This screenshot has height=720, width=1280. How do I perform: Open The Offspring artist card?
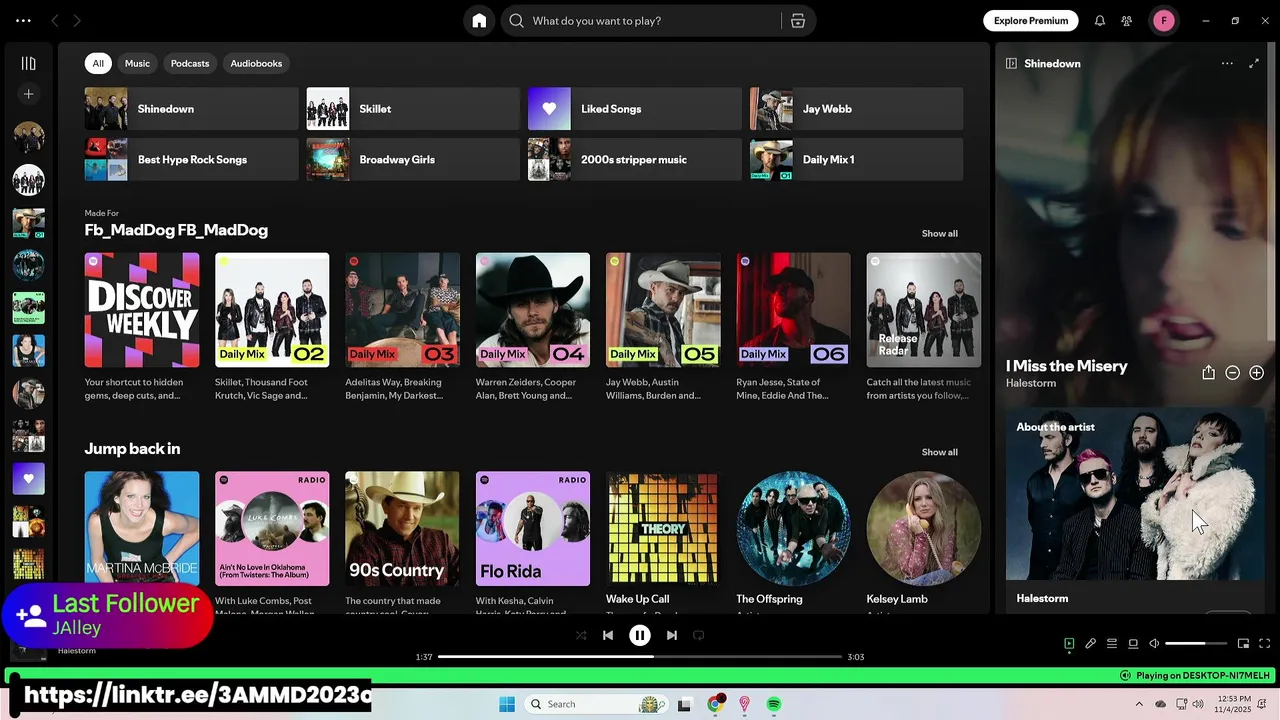point(793,529)
